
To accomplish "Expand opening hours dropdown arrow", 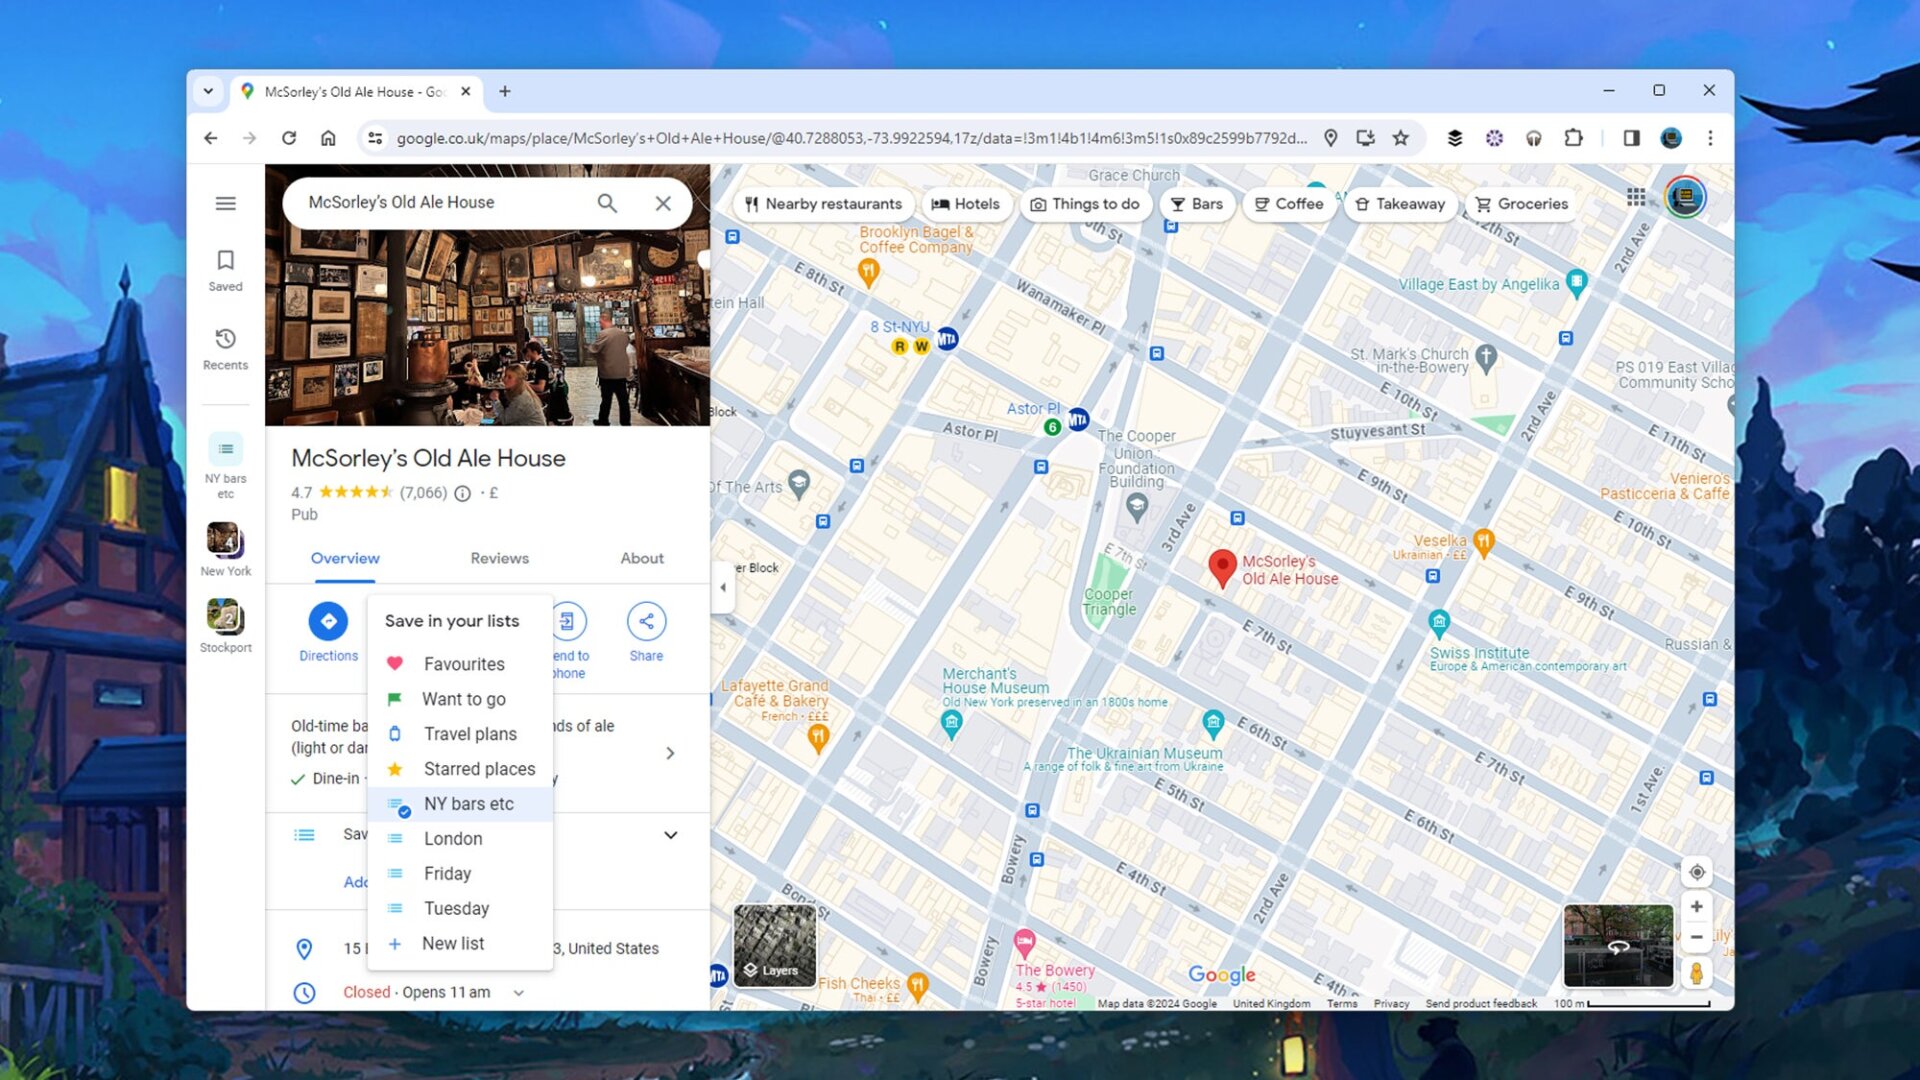I will point(519,993).
